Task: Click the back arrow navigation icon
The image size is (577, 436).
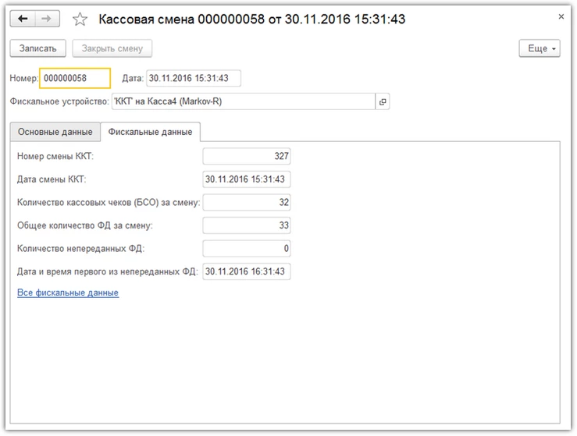Action: click(23, 19)
